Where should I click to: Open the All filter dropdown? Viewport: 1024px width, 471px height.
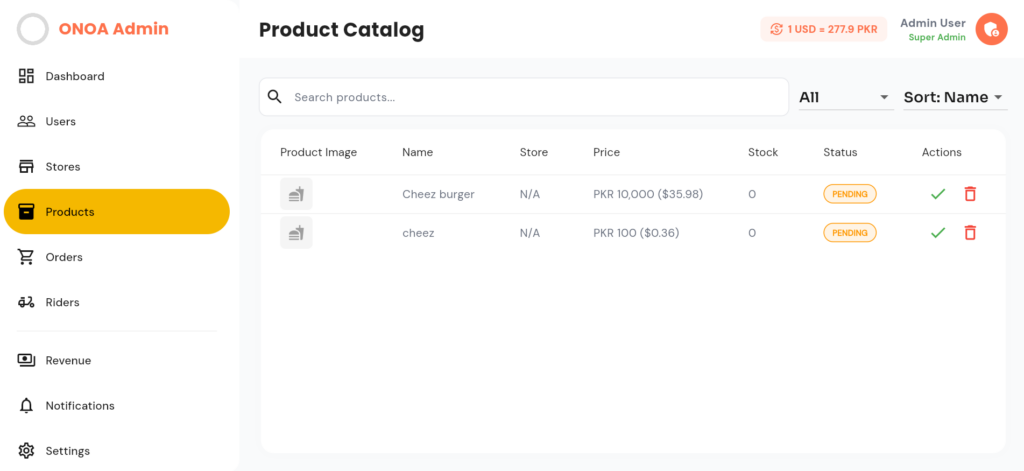846,97
